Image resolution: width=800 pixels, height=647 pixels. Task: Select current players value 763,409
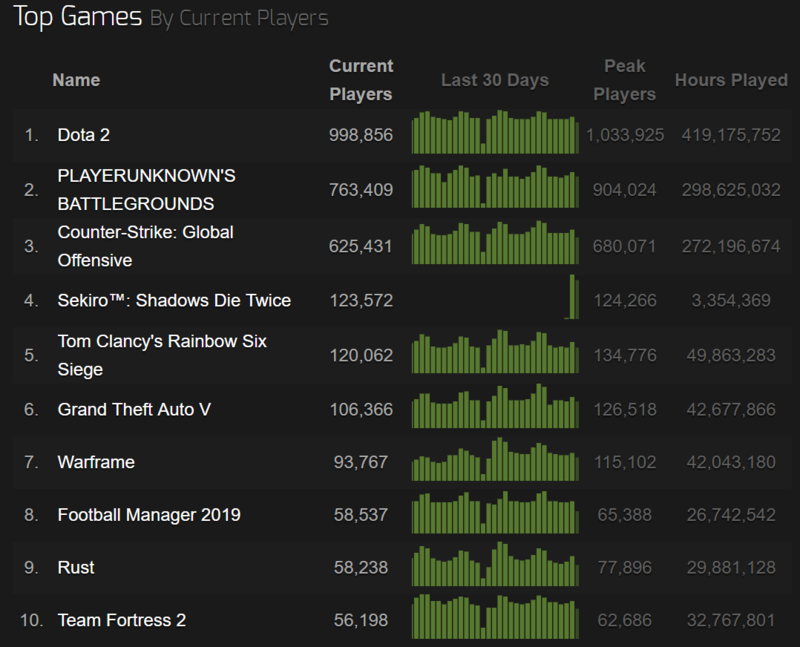coord(361,190)
